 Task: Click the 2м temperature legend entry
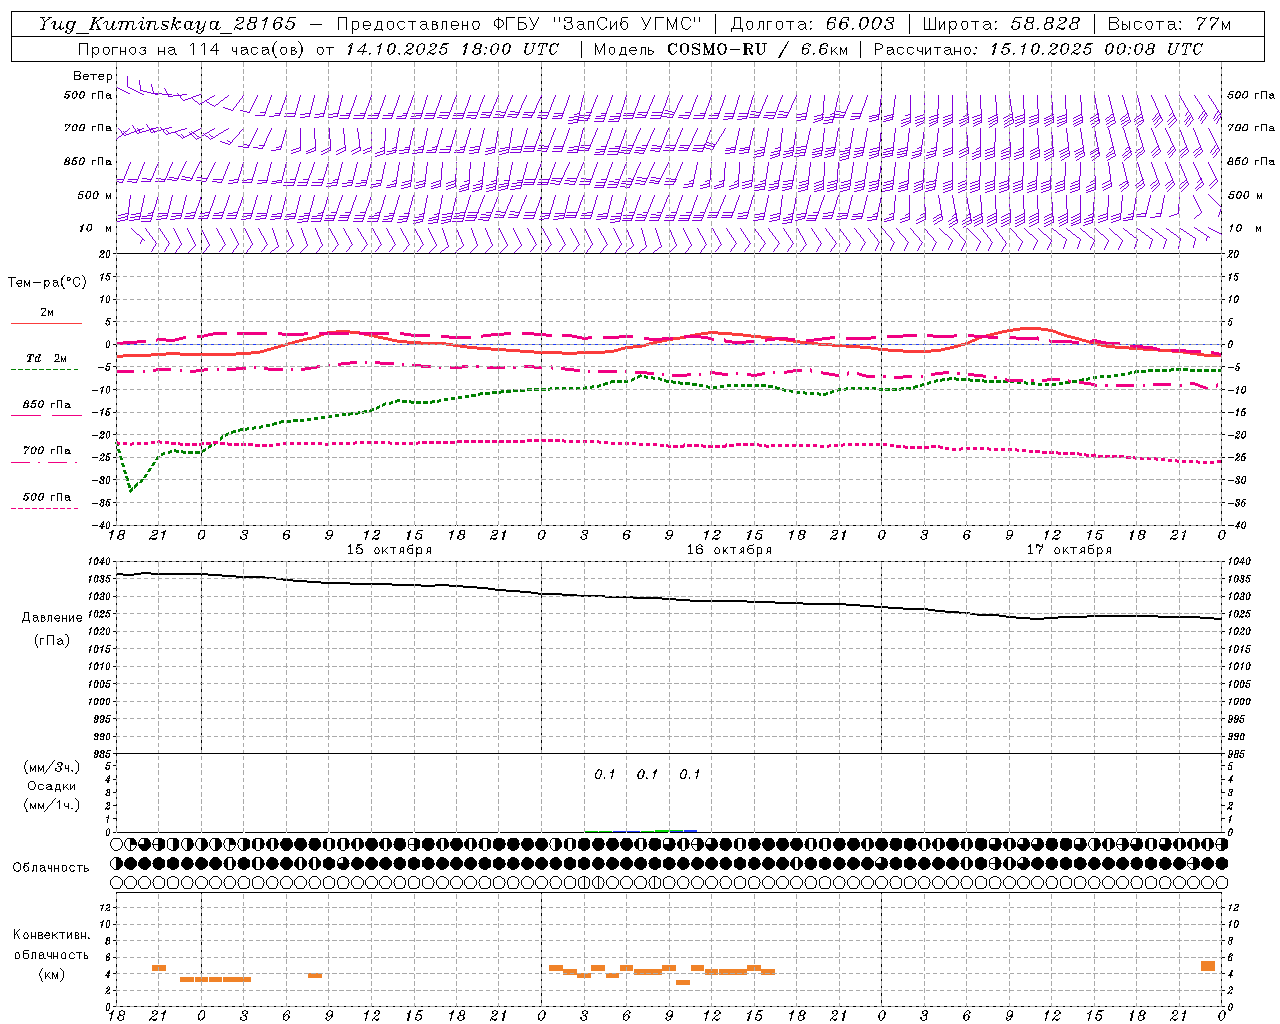(x=47, y=312)
